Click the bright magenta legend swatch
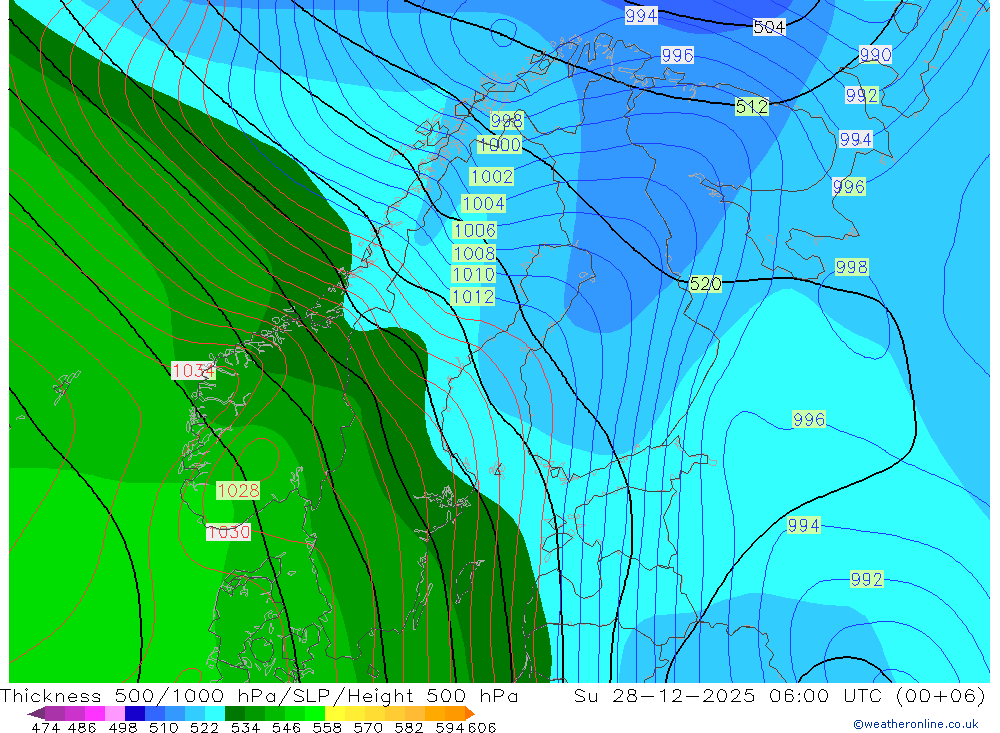This screenshot has height=733, width=1000. coord(95,713)
